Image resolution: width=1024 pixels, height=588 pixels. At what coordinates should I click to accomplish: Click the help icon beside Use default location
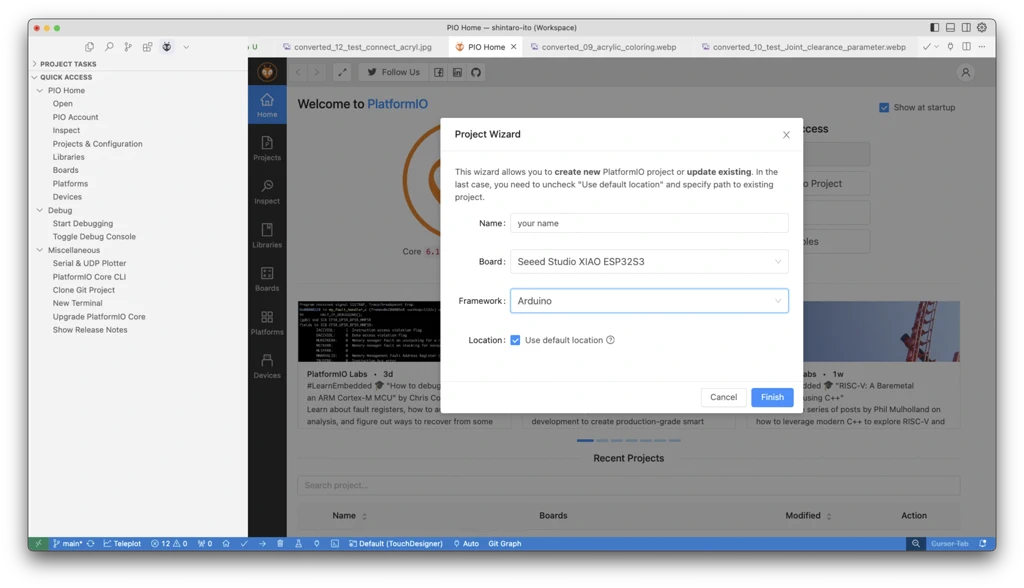pos(610,340)
